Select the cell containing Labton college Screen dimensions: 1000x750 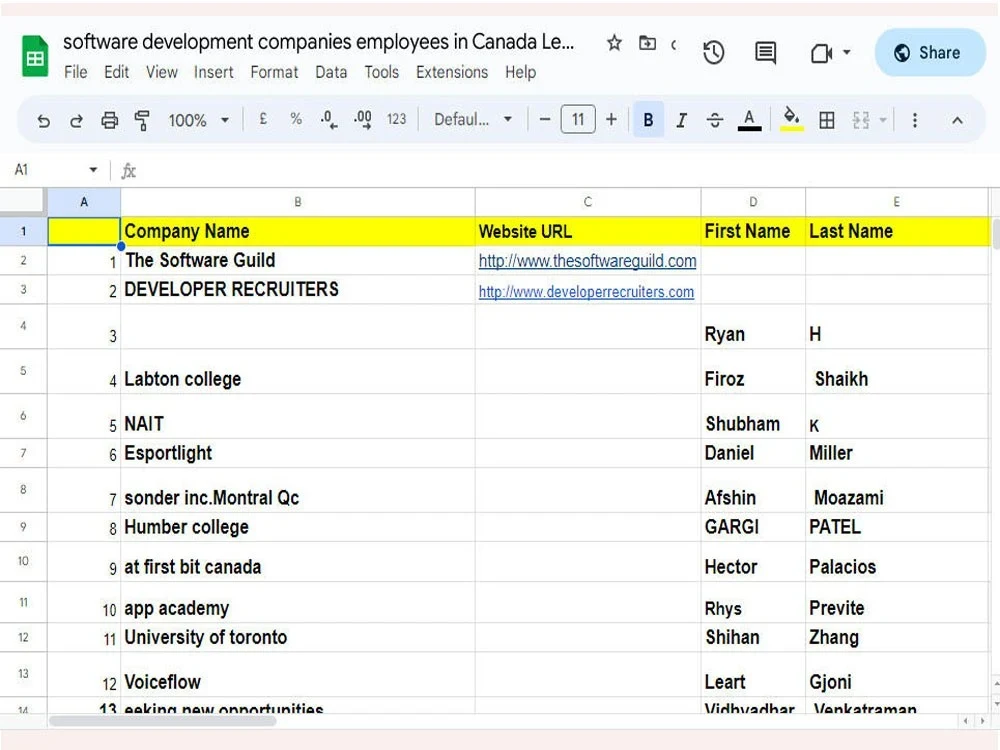[x=297, y=371]
